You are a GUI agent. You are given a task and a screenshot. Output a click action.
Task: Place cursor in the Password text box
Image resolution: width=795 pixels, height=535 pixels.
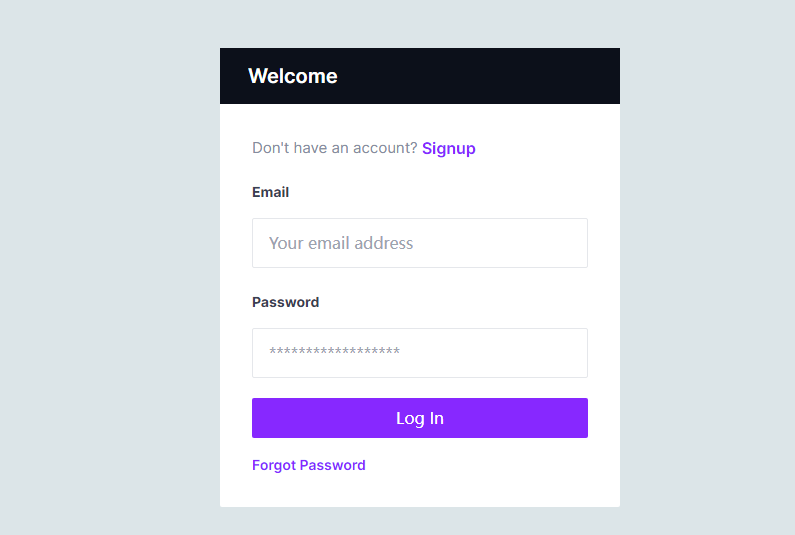click(x=420, y=353)
